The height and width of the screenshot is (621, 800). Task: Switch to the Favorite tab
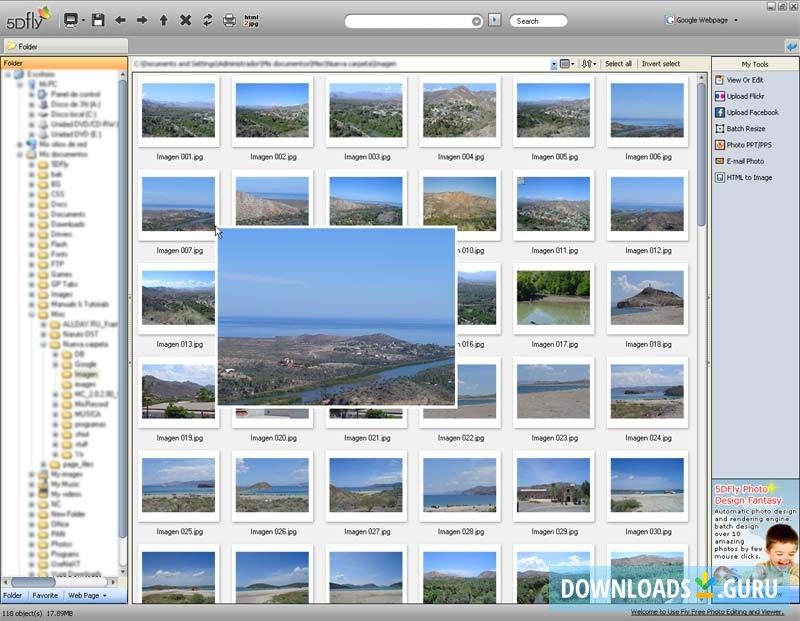click(45, 595)
